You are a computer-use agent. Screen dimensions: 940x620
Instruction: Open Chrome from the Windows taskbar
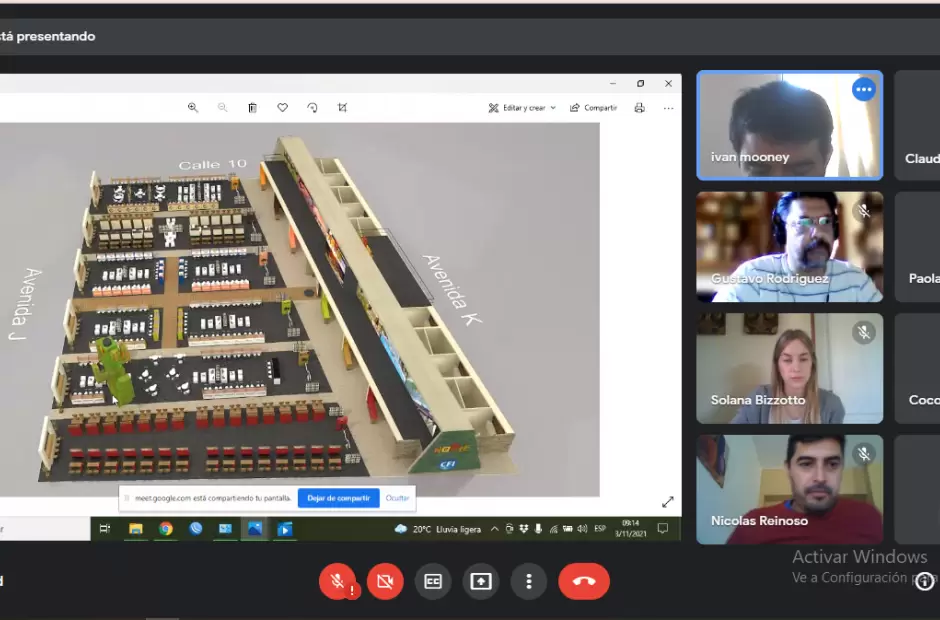coord(166,529)
